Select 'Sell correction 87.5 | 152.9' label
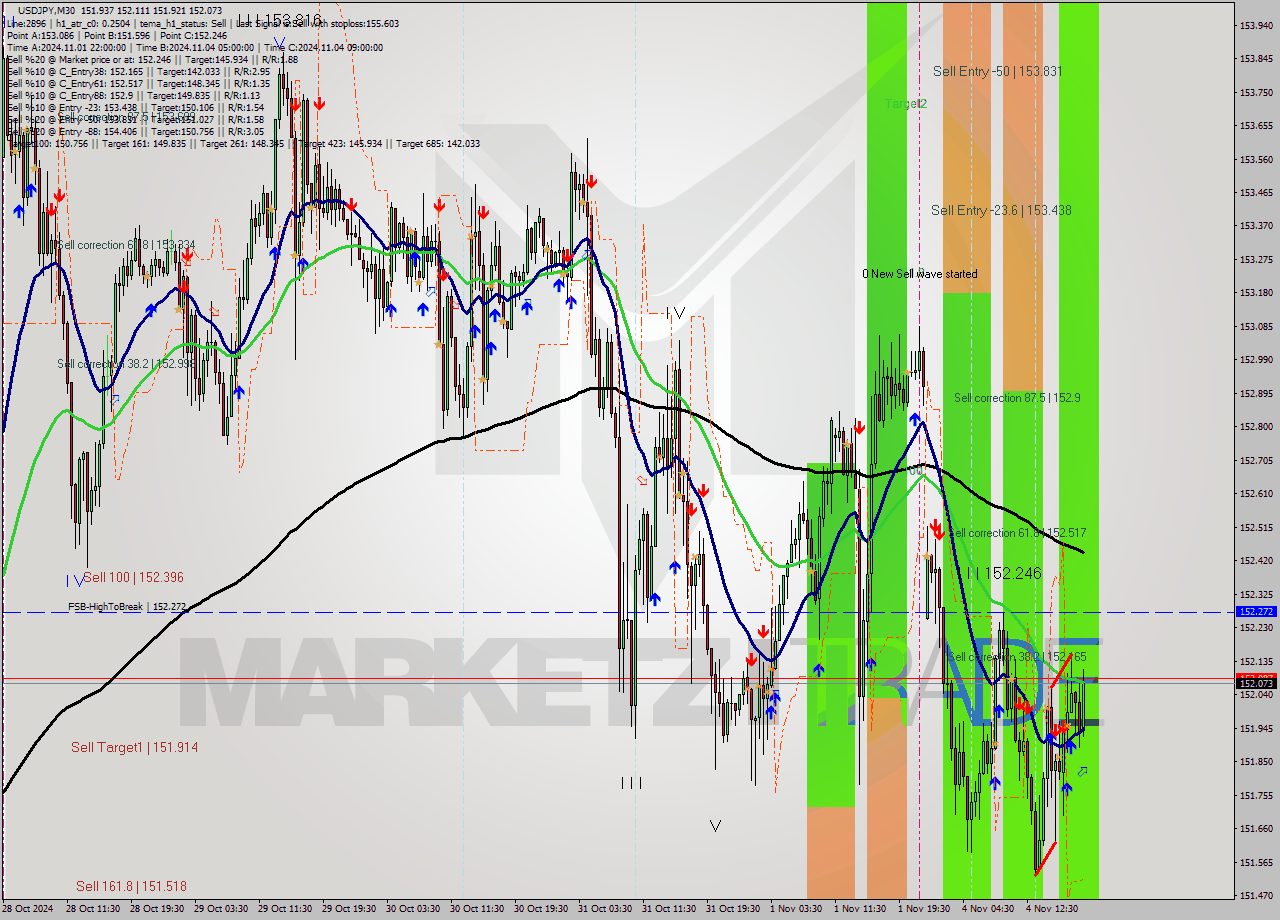This screenshot has height=920, width=1280. (1017, 398)
